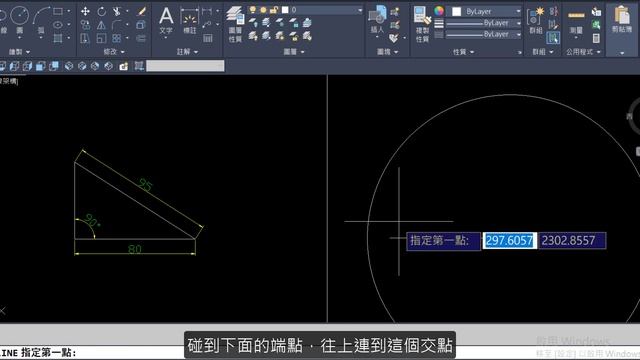
Task: Click the layer color white swatch
Action: coord(285,9)
